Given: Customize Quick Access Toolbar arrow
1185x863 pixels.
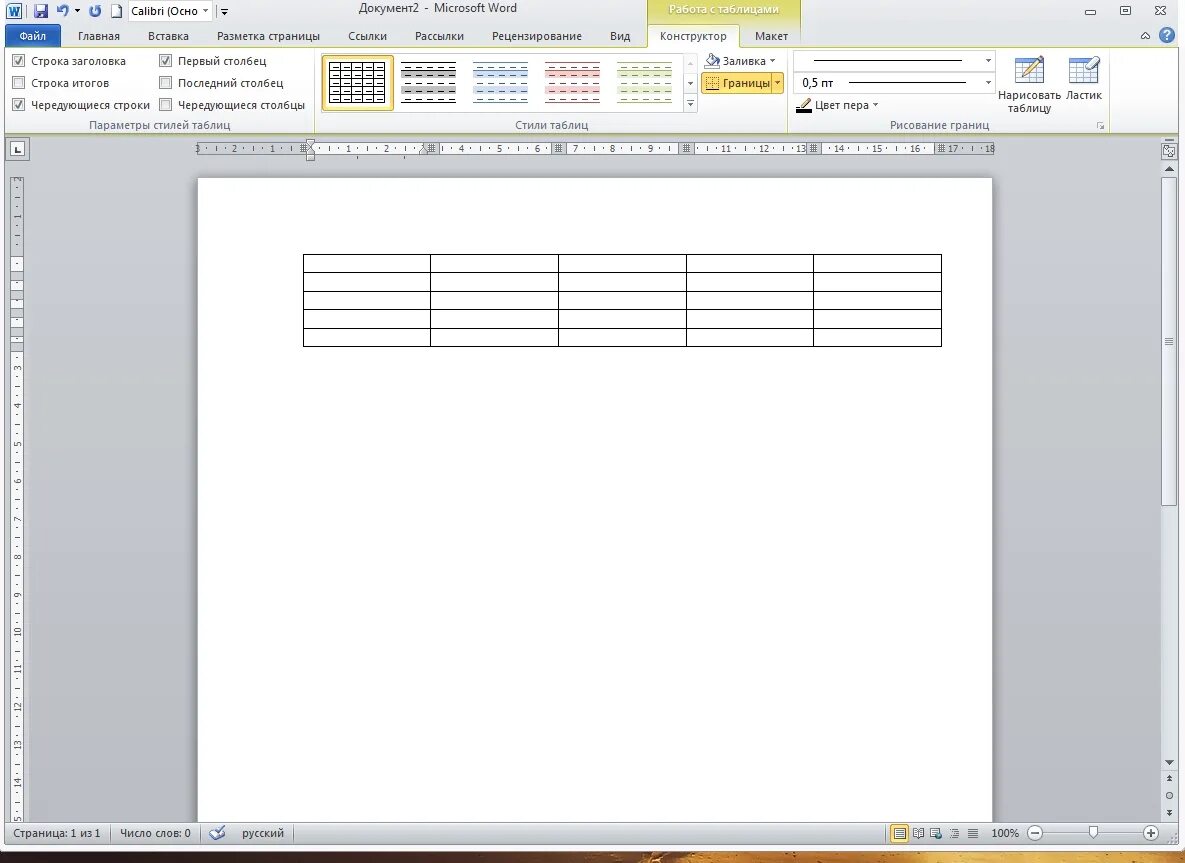Looking at the screenshot, I should pos(224,11).
